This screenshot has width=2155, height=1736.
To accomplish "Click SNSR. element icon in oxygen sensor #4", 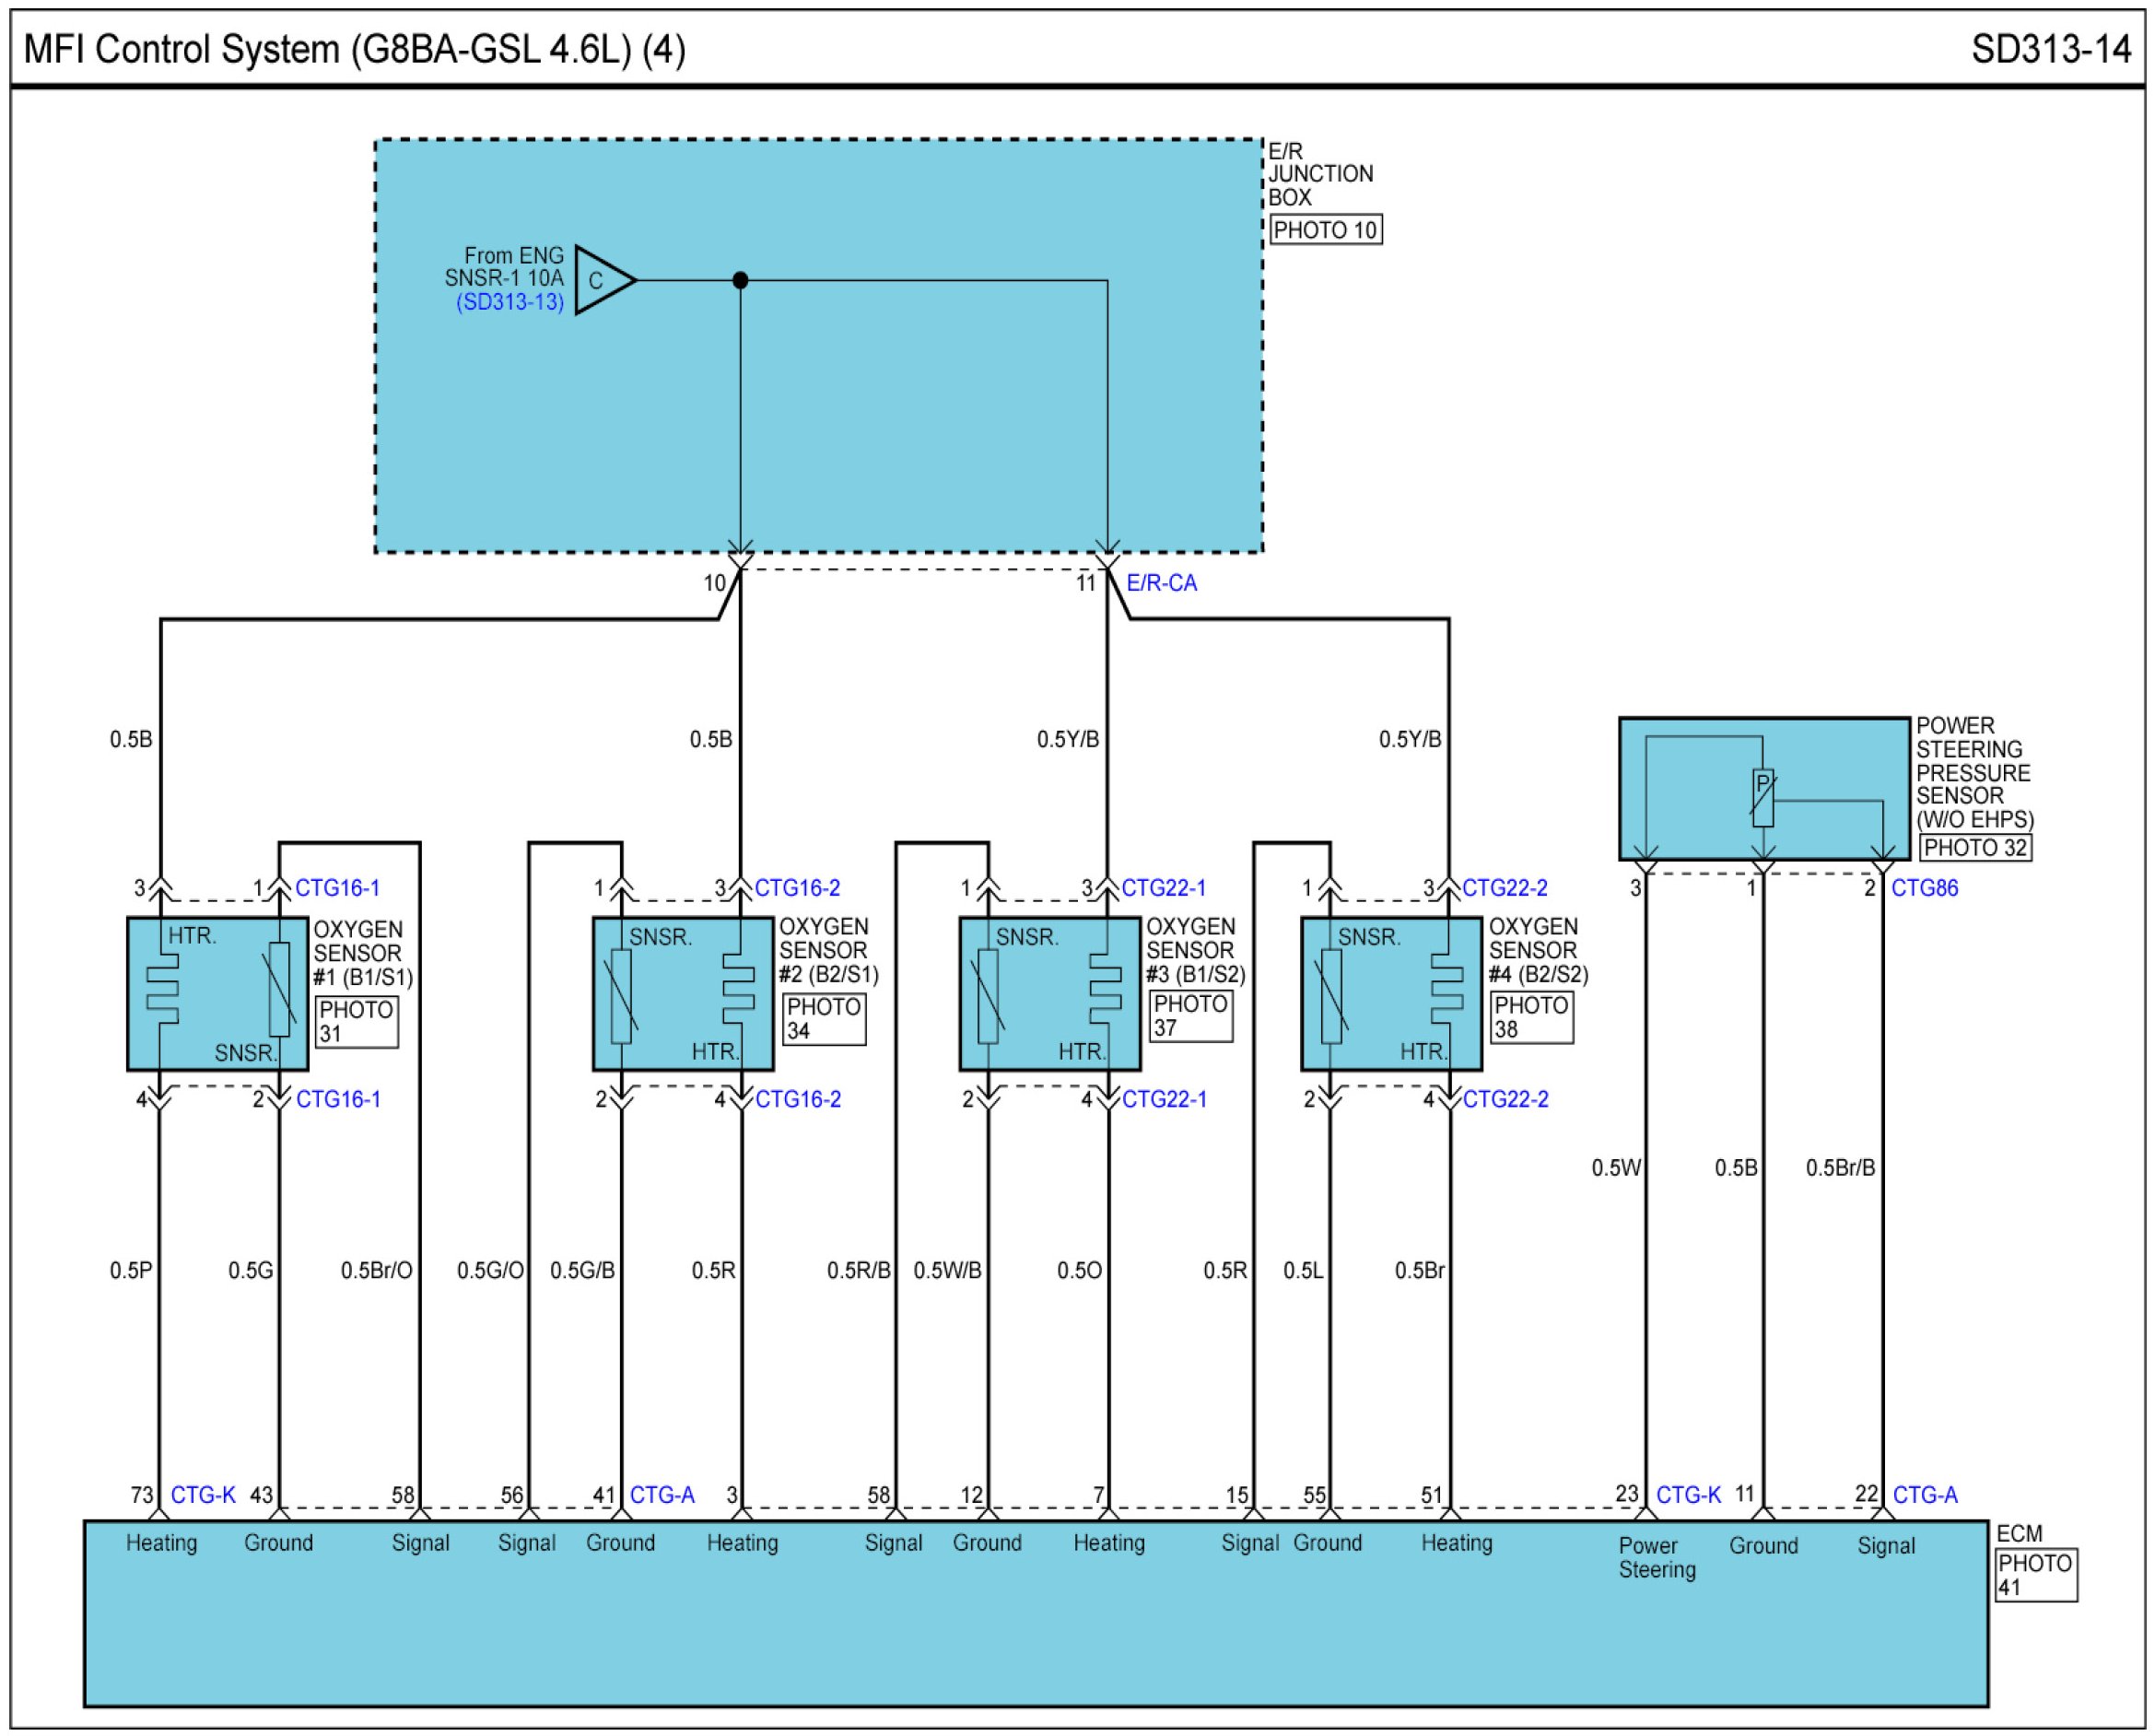I will pos(1331,996).
